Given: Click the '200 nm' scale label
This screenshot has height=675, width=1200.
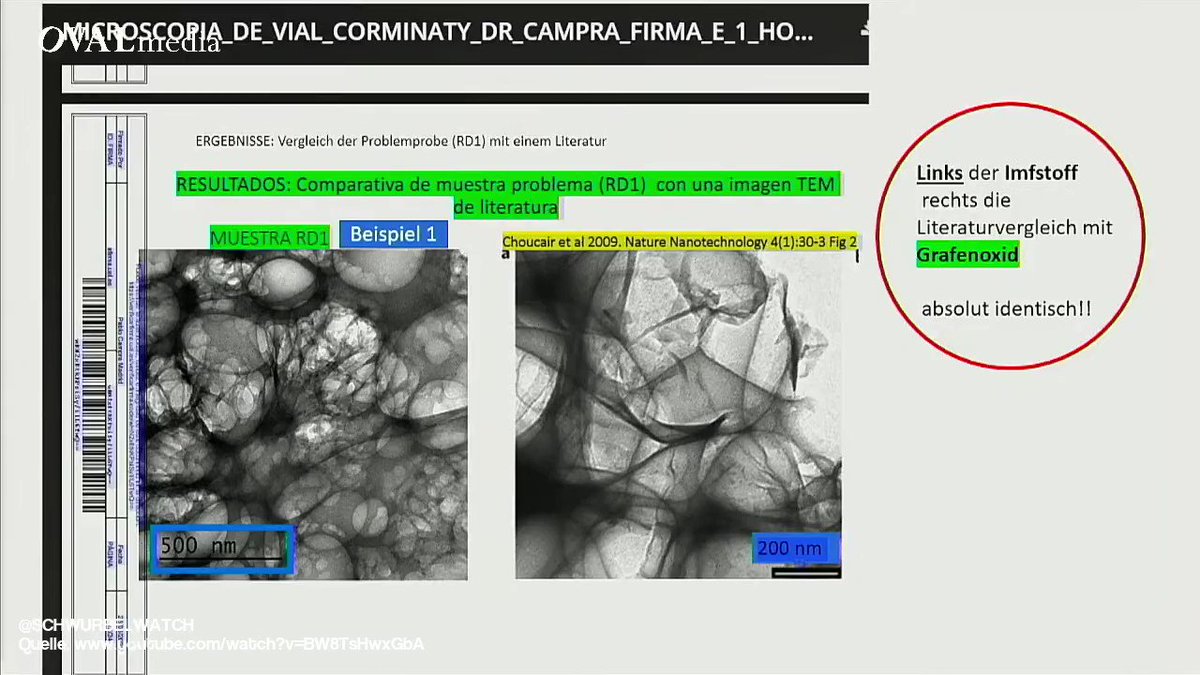Looking at the screenshot, I should click(796, 548).
